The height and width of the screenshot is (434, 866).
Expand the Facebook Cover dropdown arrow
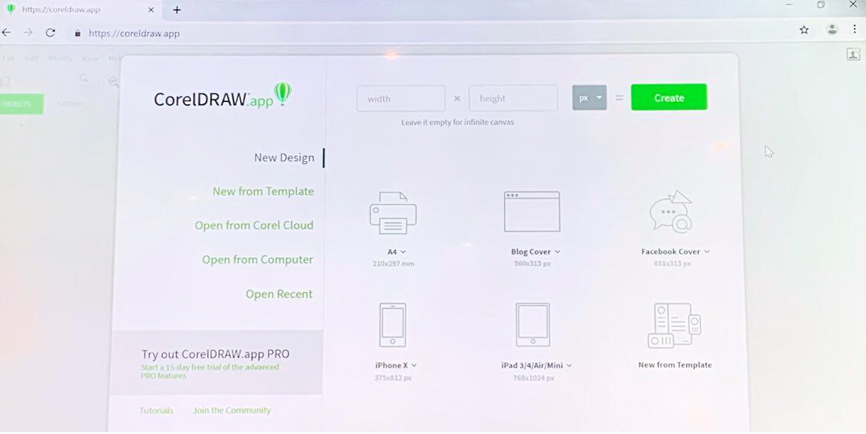[707, 252]
